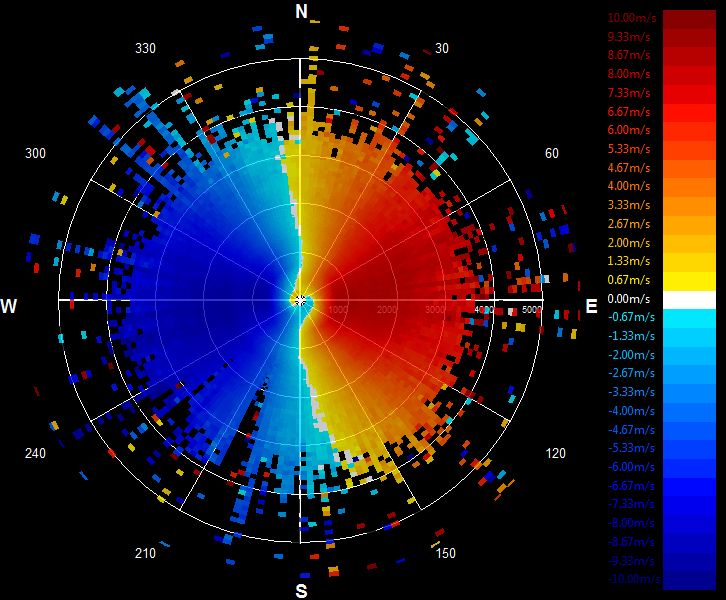
Task: Click the 300 degree azimuth label
Action: click(x=35, y=153)
